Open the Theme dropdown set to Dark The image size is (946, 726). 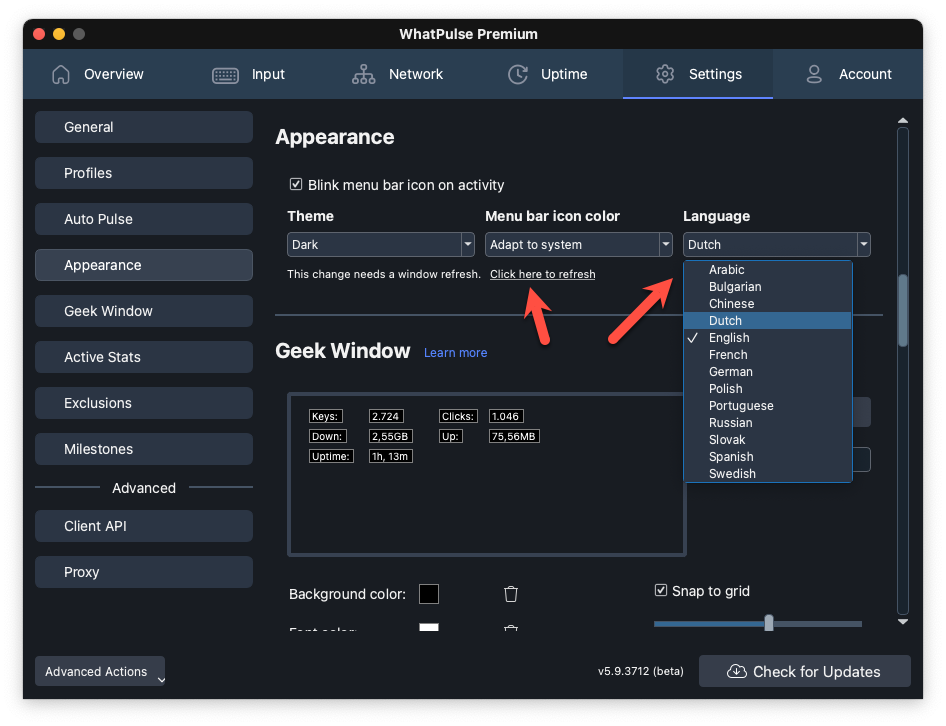(x=380, y=244)
